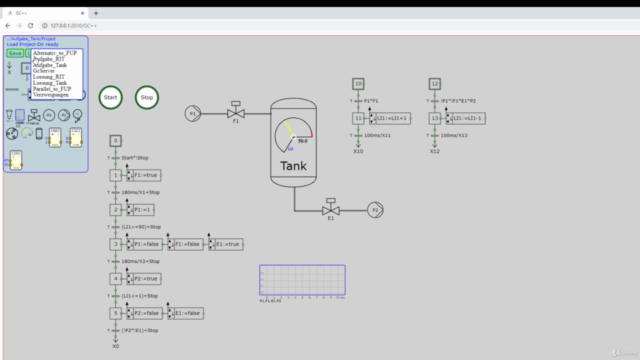Image resolution: width=640 pixels, height=360 pixels.
Task: Pick the phone device palette icon
Action: point(39,133)
